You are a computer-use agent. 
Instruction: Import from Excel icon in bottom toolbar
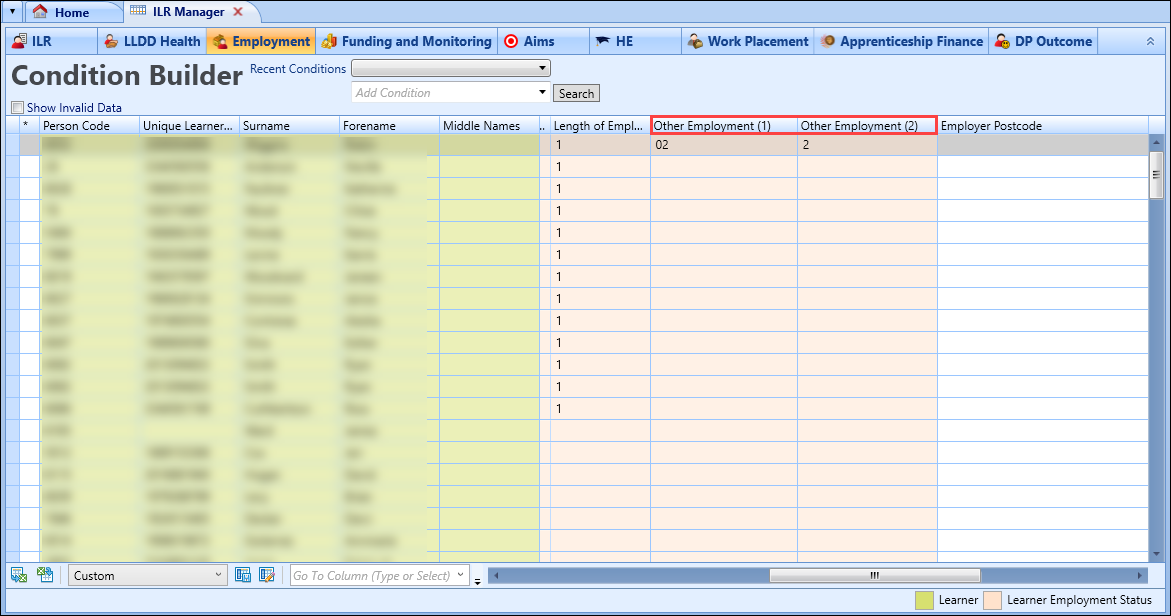point(45,575)
